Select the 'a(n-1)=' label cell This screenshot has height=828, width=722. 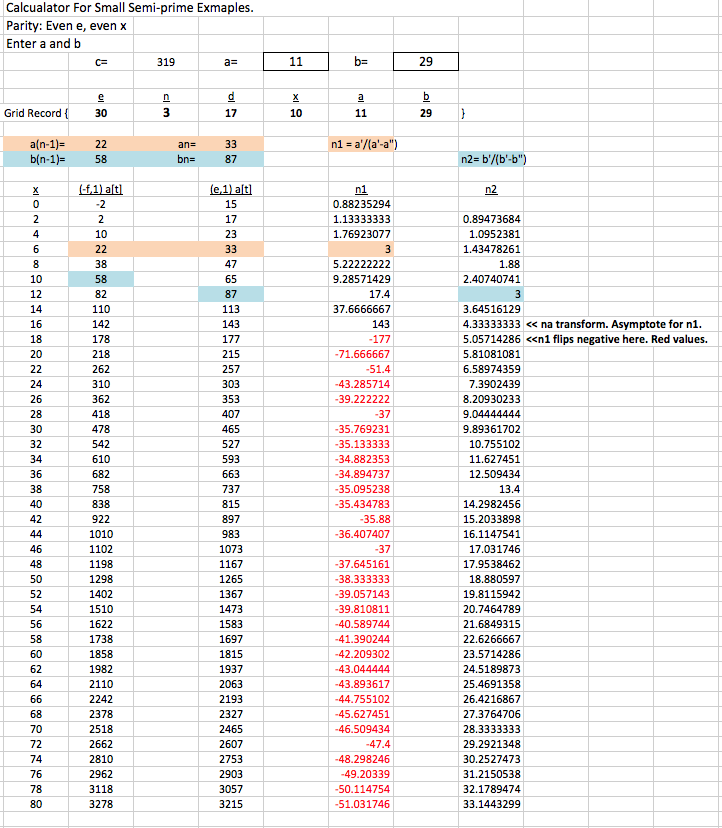pos(48,144)
